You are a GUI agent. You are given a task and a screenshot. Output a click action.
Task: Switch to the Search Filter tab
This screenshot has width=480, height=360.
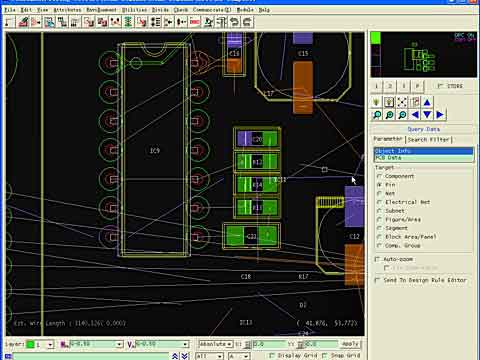[429, 139]
